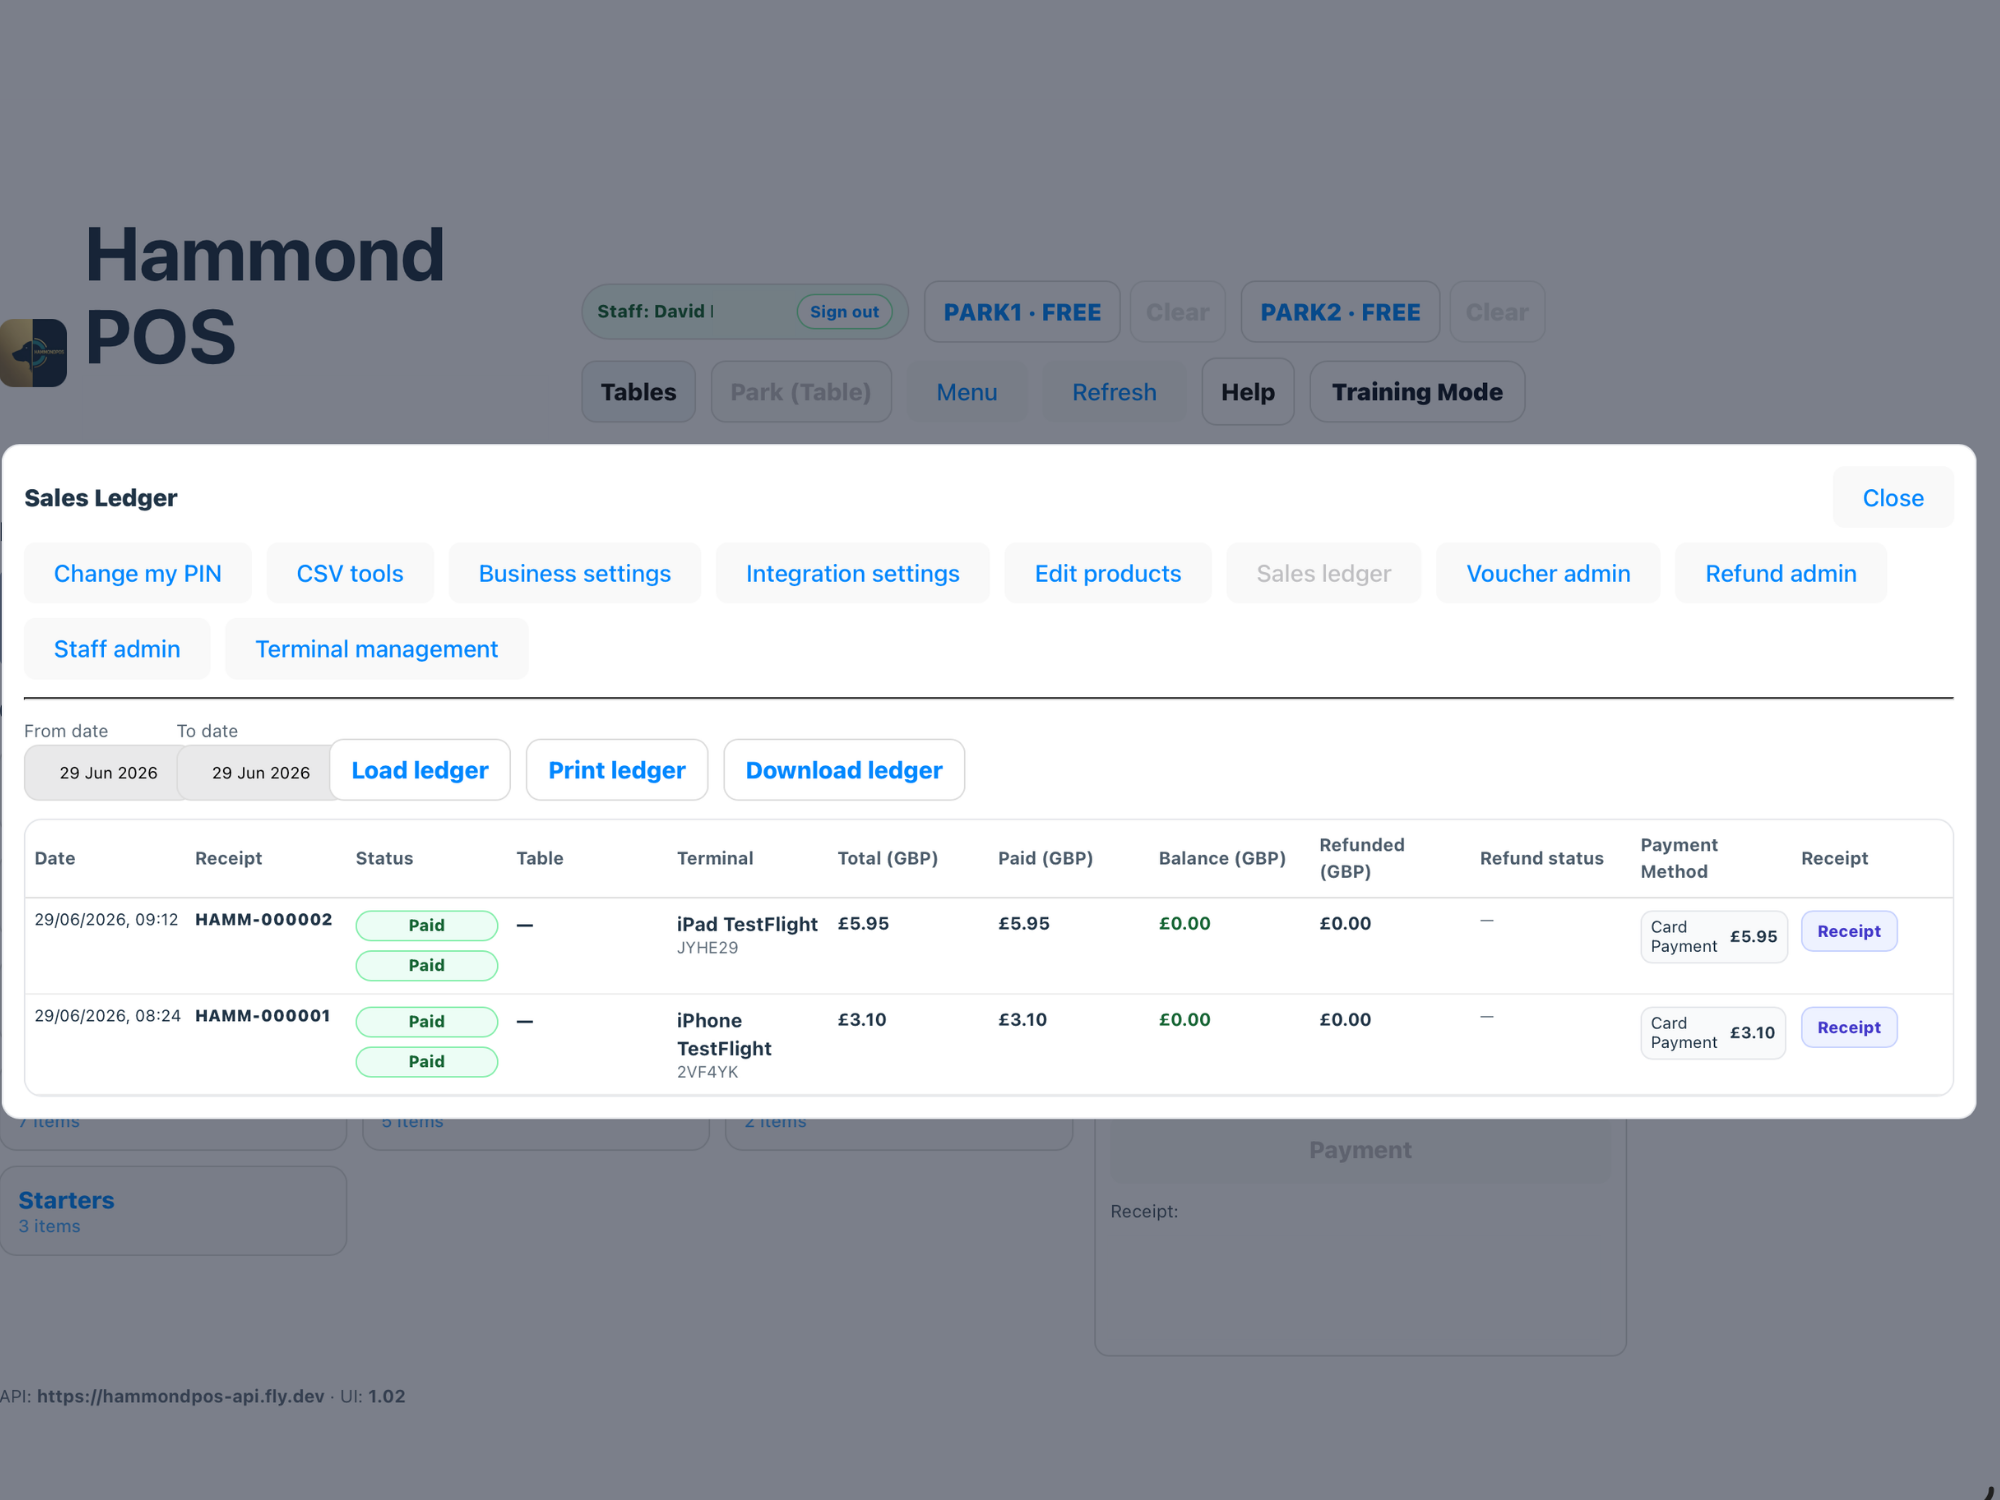2000x1500 pixels.
Task: Click Load ledger button
Action: [420, 770]
